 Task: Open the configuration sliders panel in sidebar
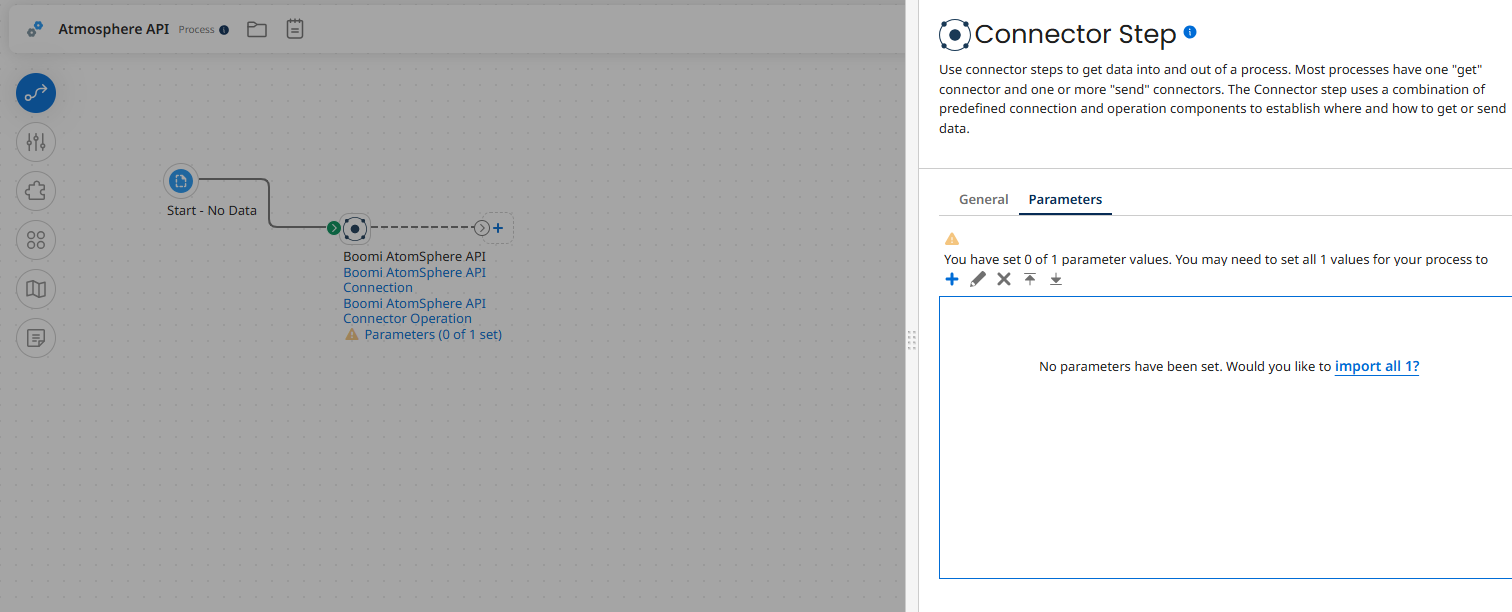[35, 141]
